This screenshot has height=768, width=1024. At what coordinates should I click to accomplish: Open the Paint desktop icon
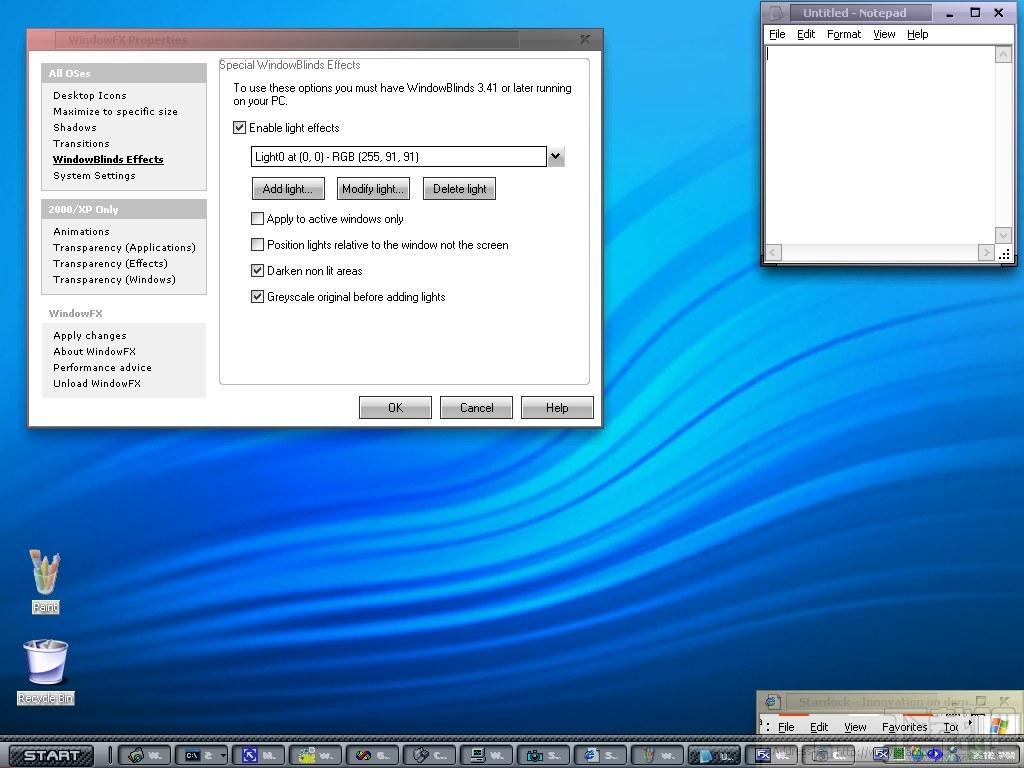click(45, 581)
